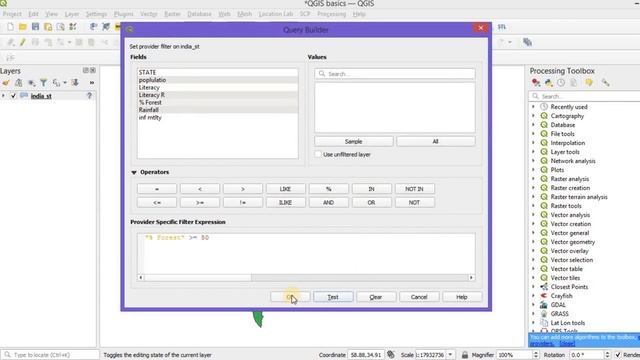Viewport: 640px width, 360px height.
Task: Click Filter Legend funnel icon in Layers
Action: pyautogui.click(x=43, y=83)
